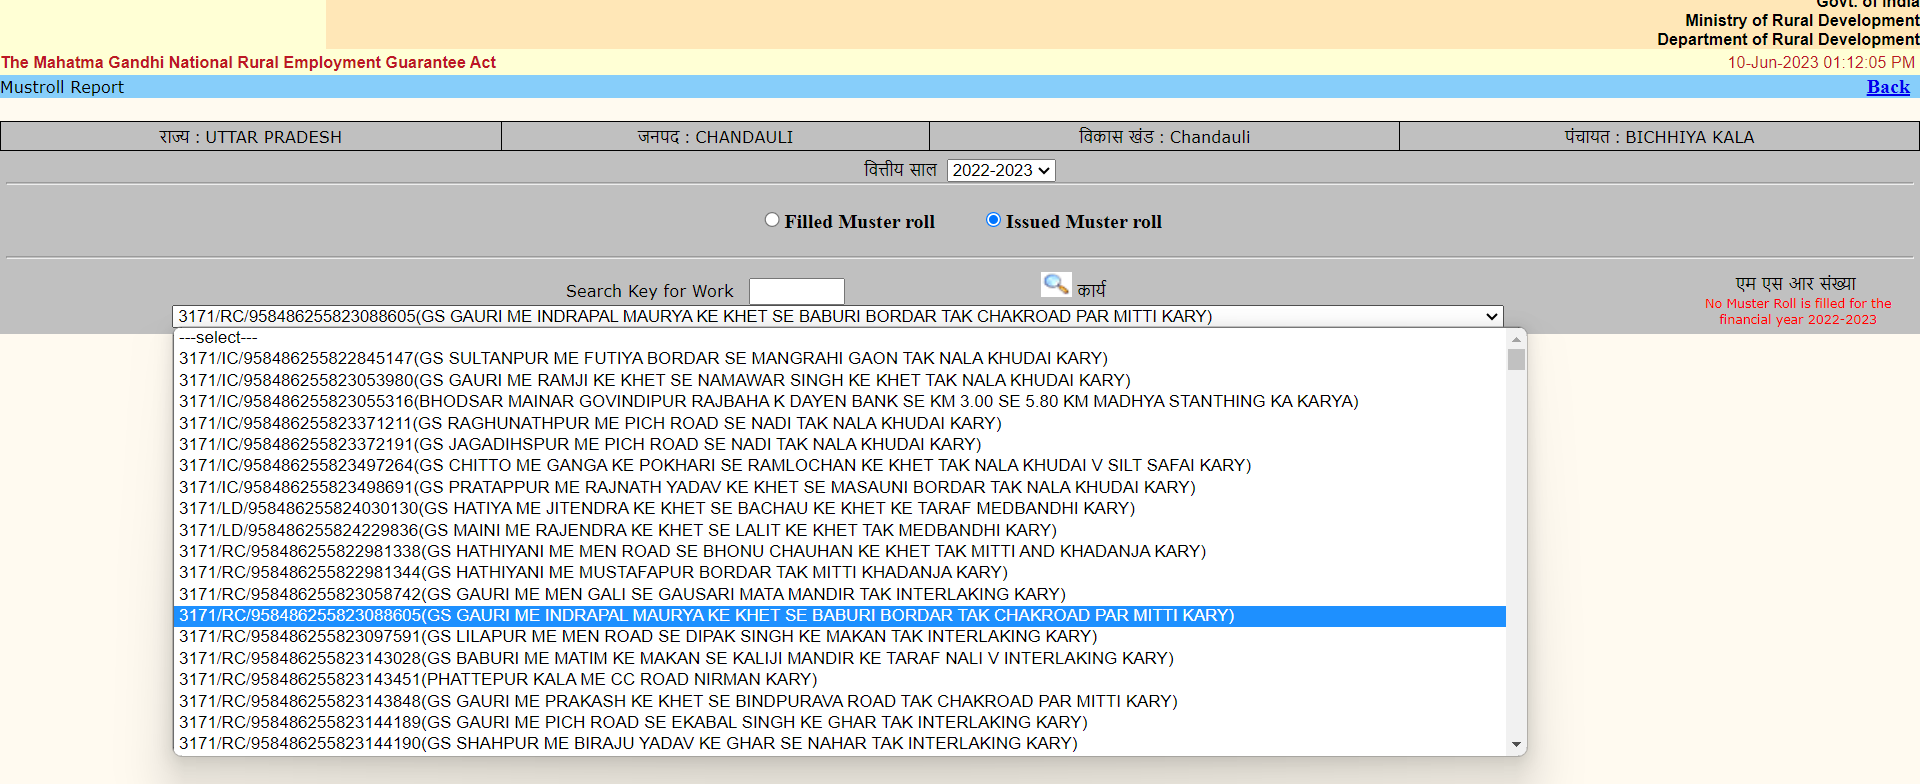The height and width of the screenshot is (784, 1920).
Task: Choose HATIYA ME JITENDRA KE KHET option
Action: coord(657,509)
